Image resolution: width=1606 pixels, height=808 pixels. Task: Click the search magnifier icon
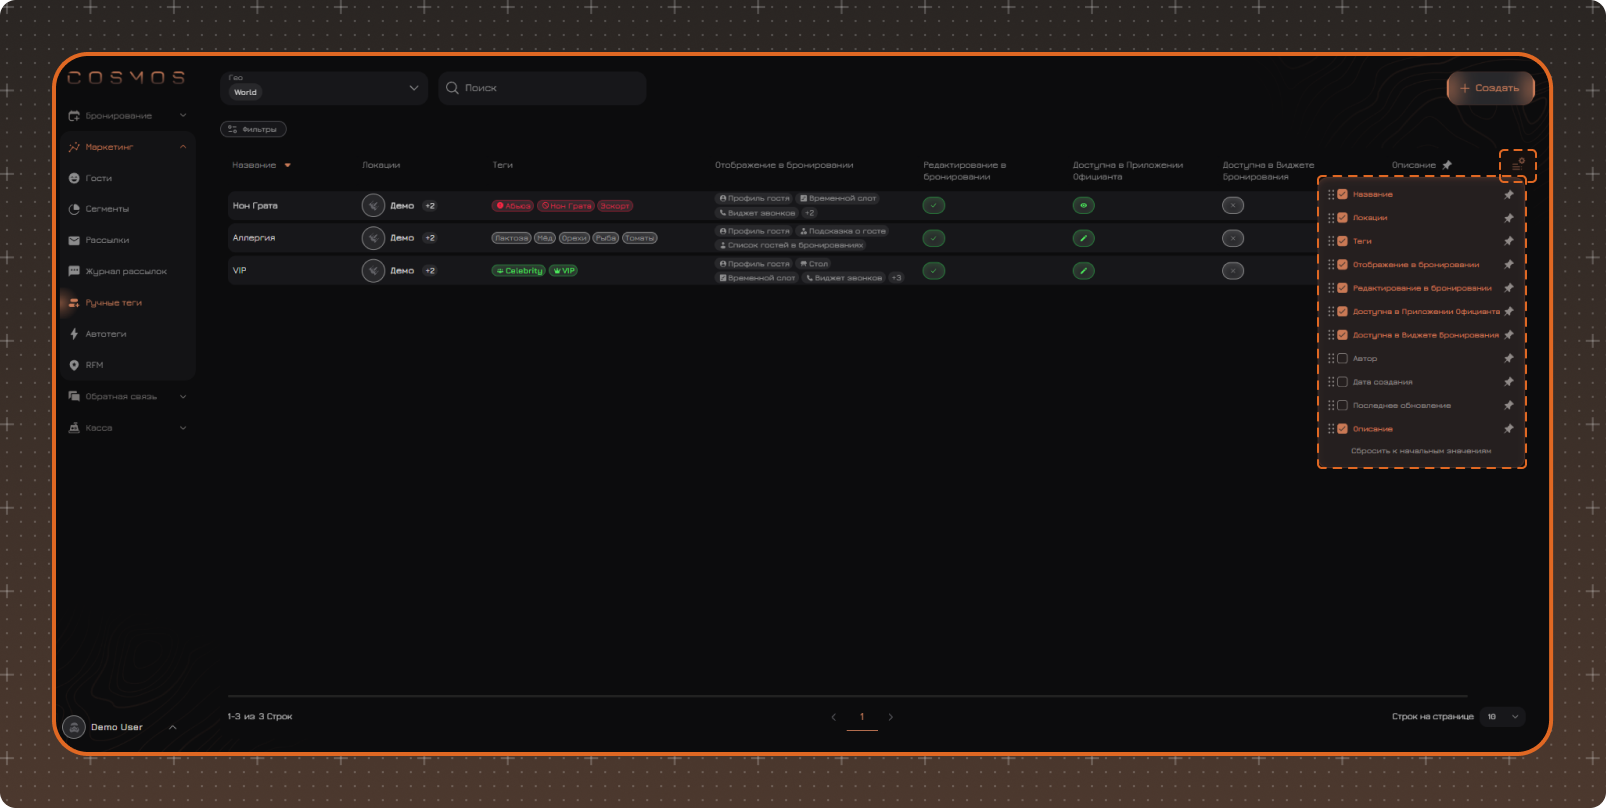452,88
